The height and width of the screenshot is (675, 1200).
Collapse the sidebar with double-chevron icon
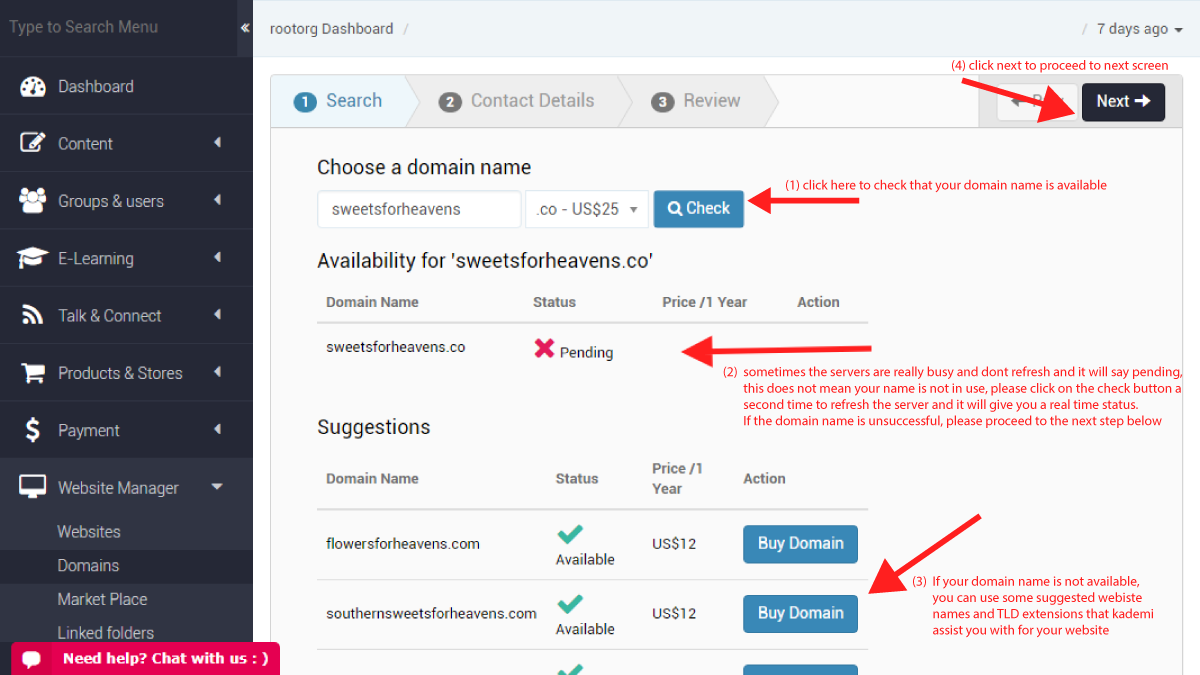tap(245, 28)
